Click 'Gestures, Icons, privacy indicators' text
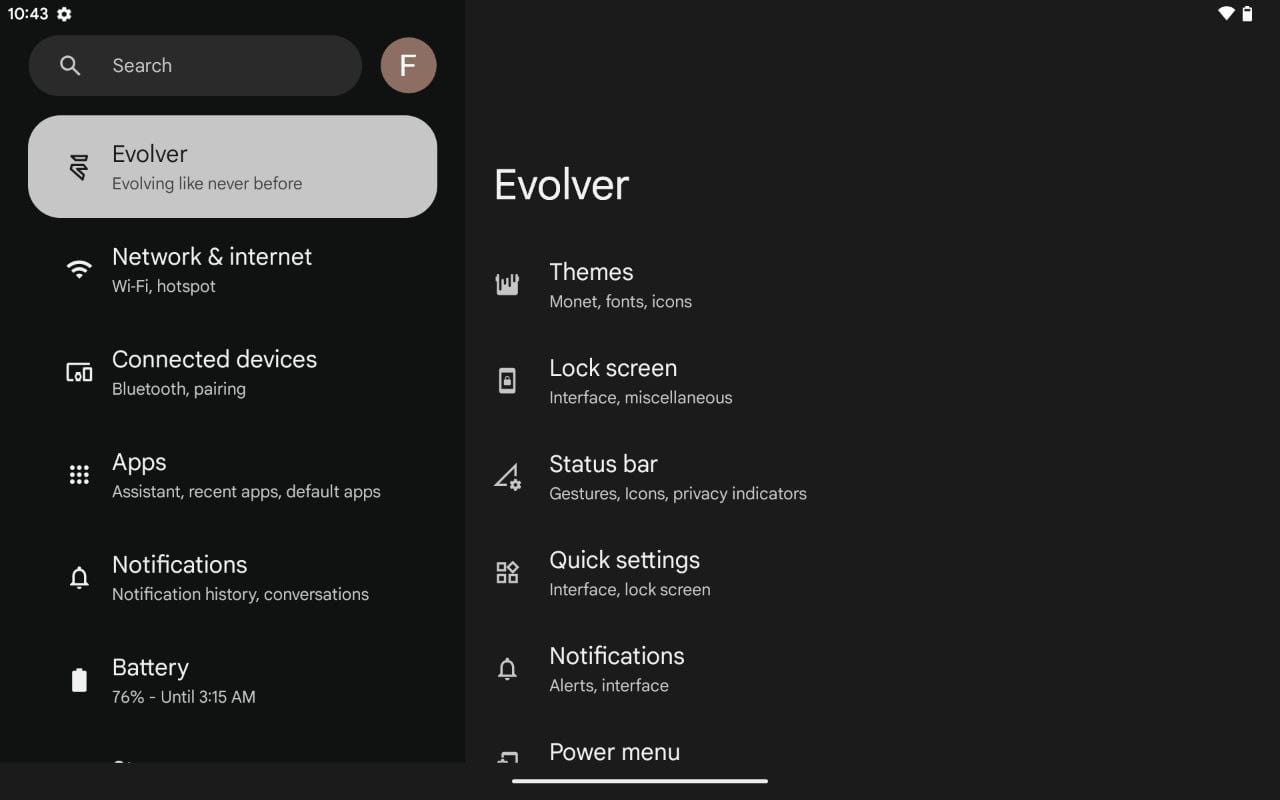This screenshot has width=1280, height=800. click(x=678, y=494)
